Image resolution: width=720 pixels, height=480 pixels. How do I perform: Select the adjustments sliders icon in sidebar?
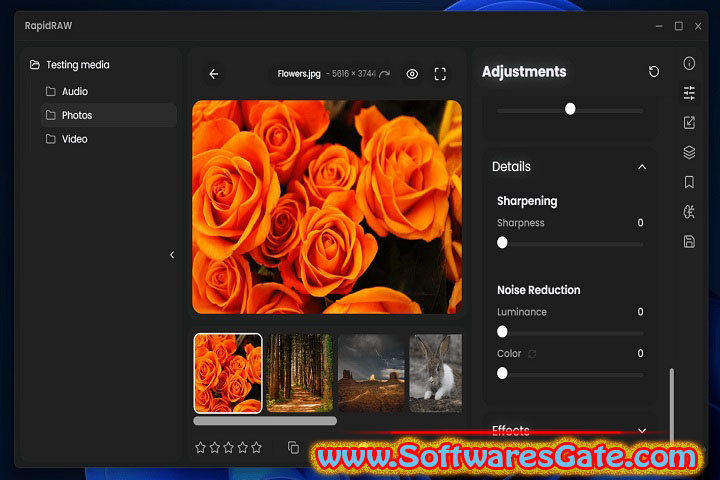point(689,93)
